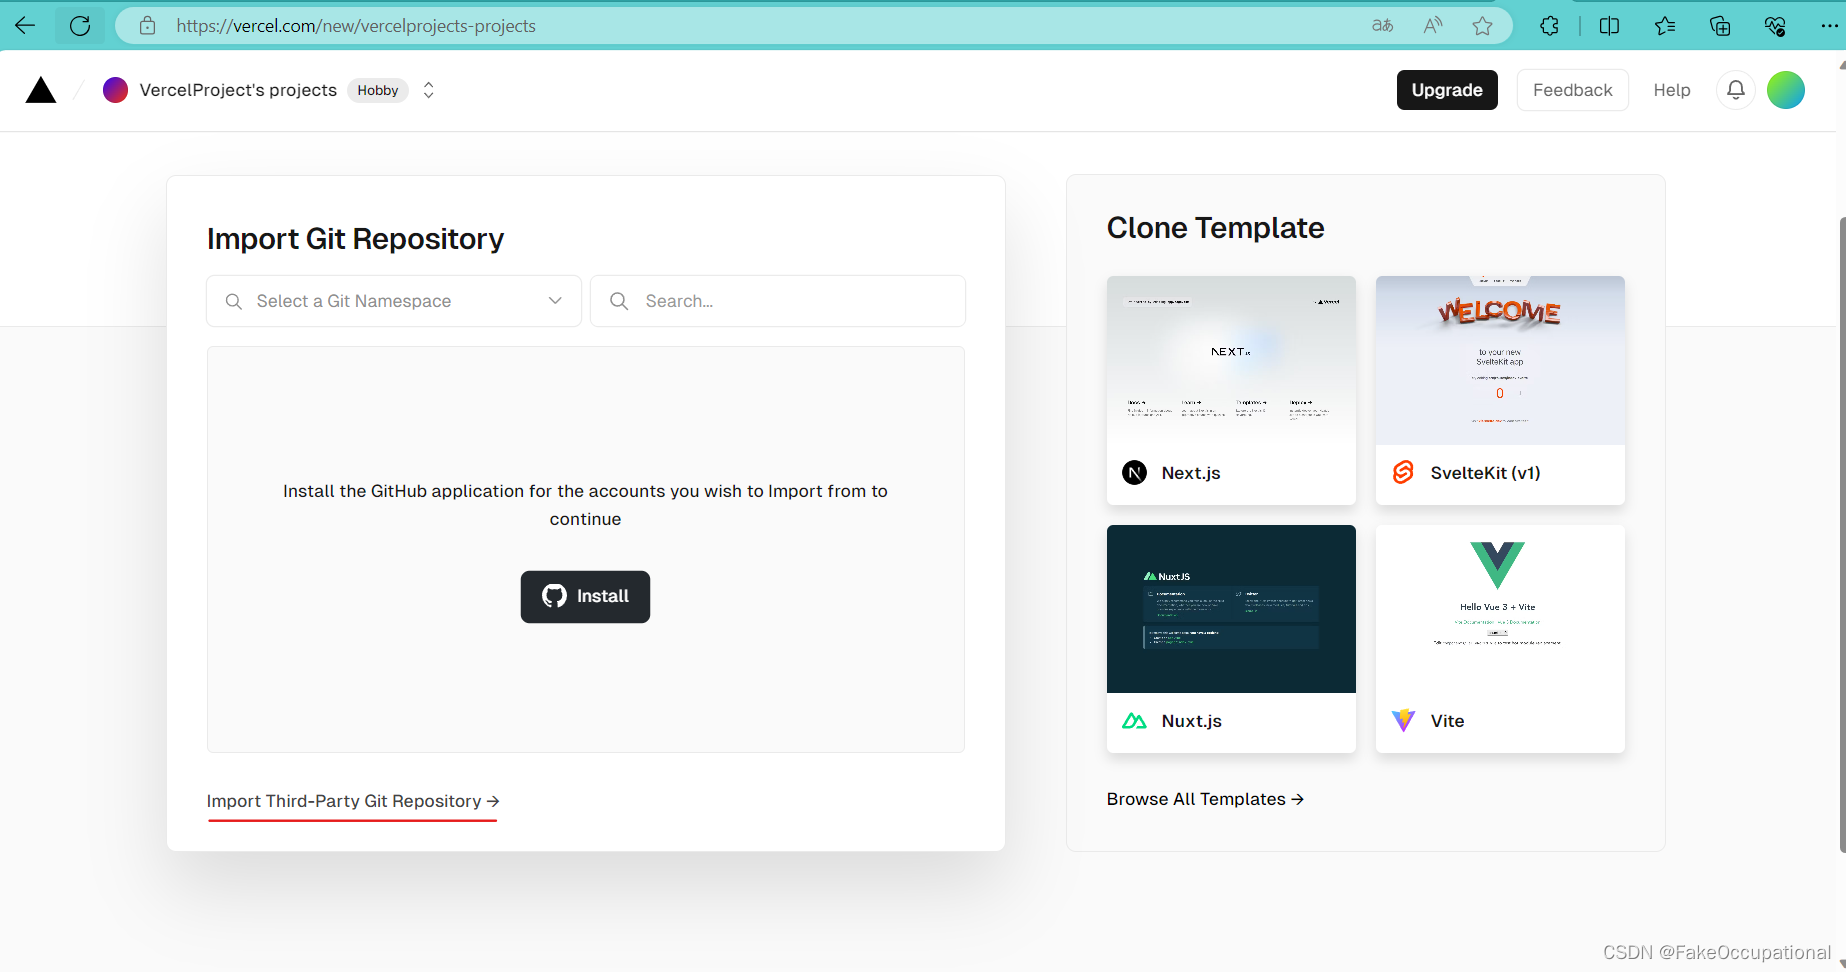Click the Import Git Repository heading

coord(355,239)
